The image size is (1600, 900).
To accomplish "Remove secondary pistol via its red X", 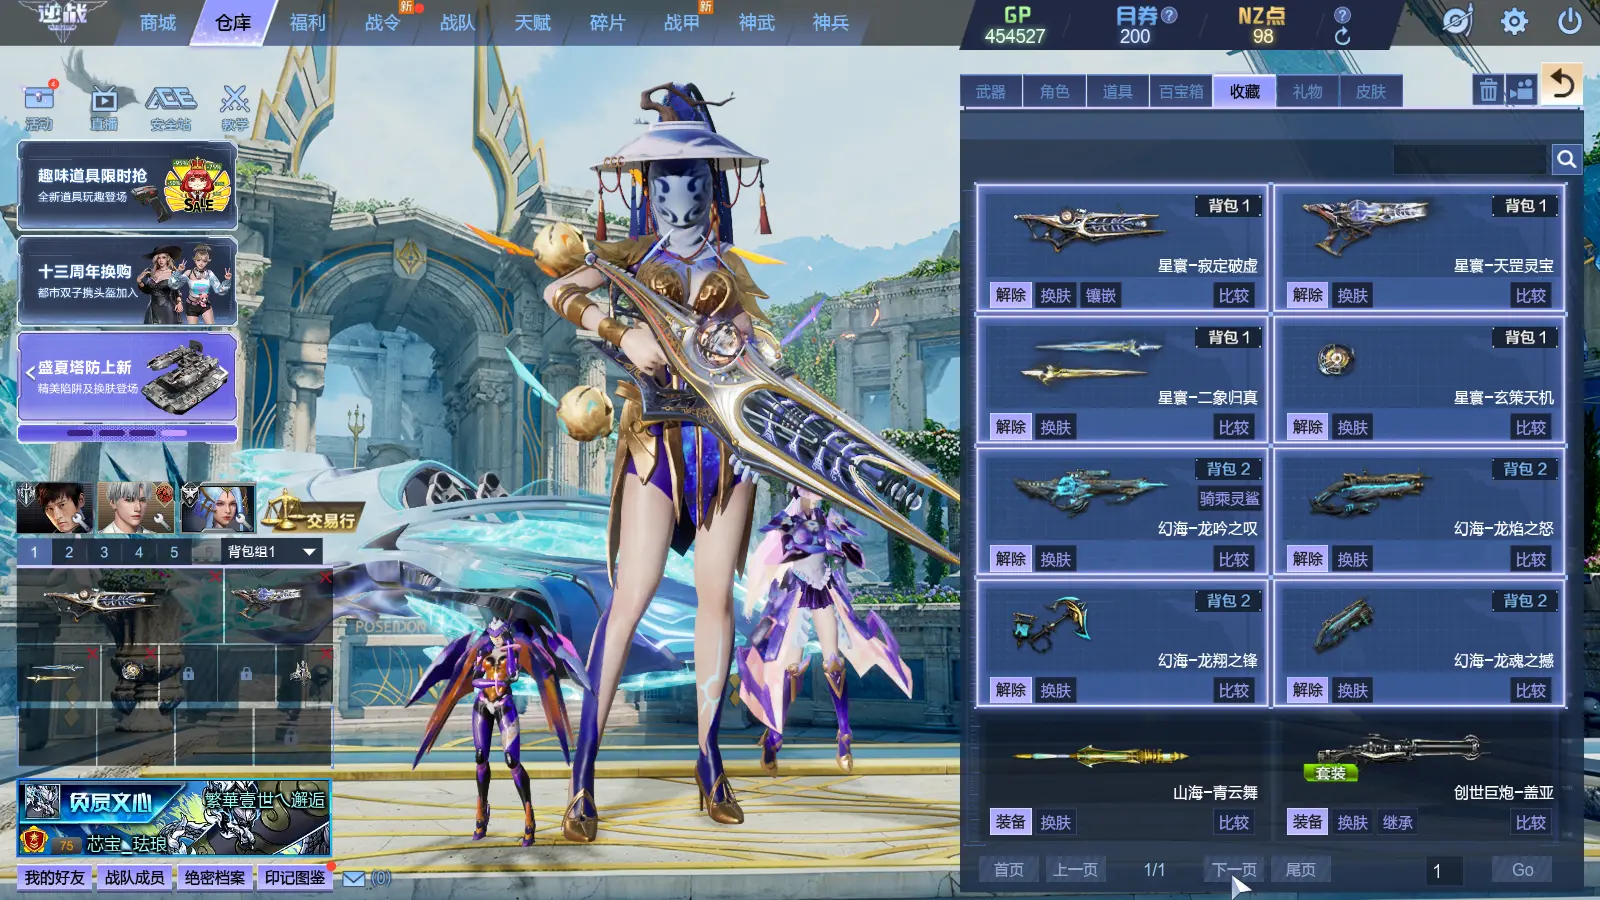I will click(324, 578).
